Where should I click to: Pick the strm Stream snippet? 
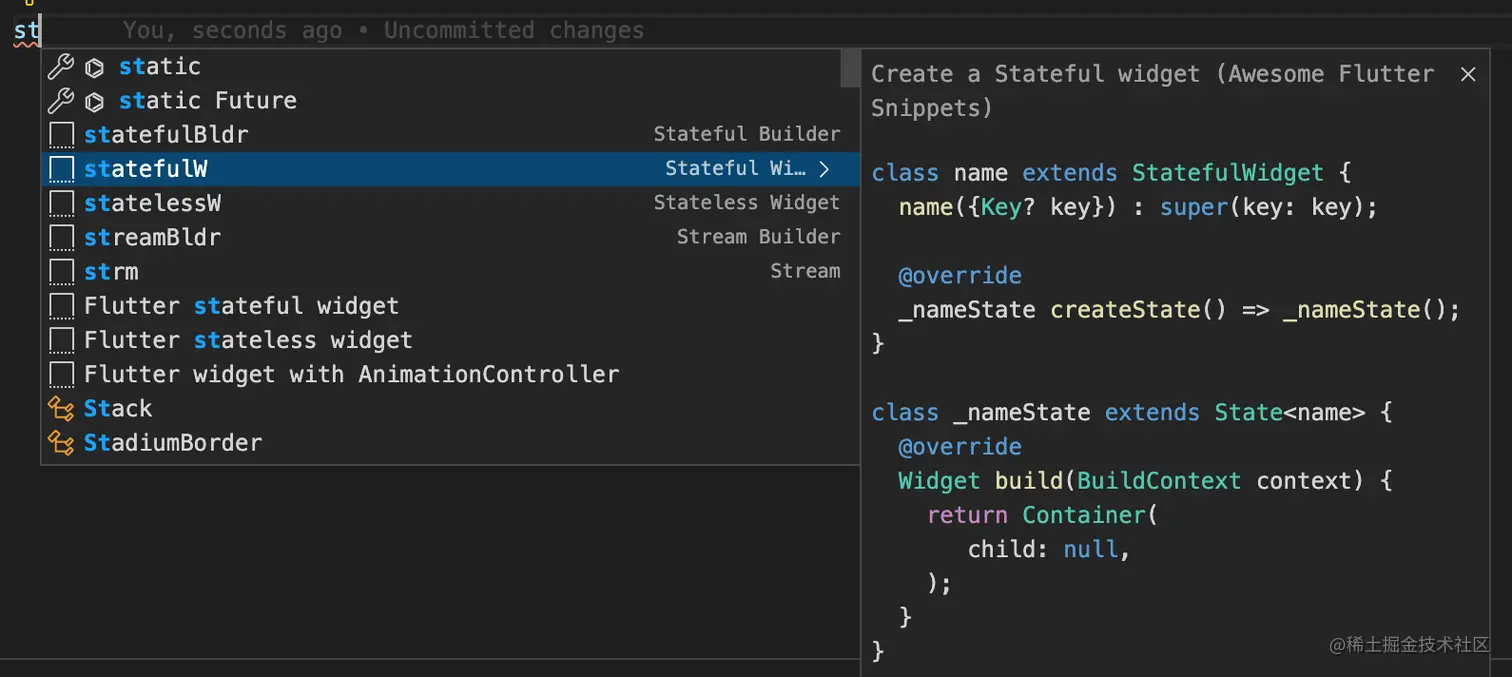pyautogui.click(x=450, y=271)
